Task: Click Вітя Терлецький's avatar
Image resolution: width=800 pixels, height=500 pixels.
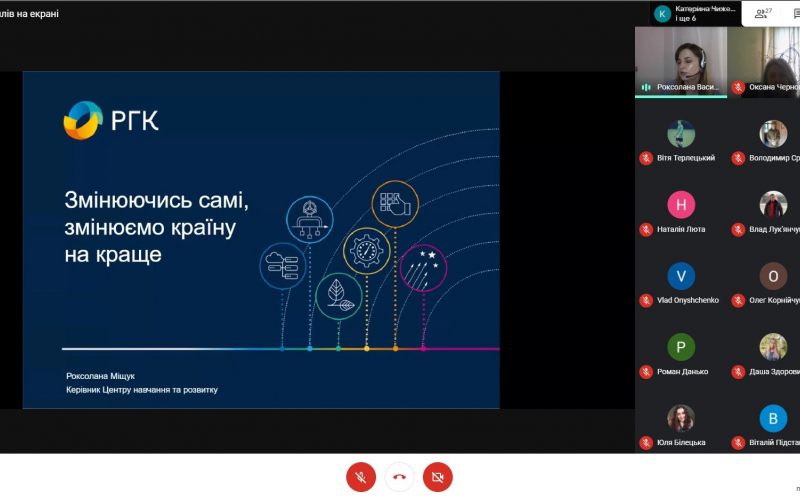Action: tap(681, 133)
